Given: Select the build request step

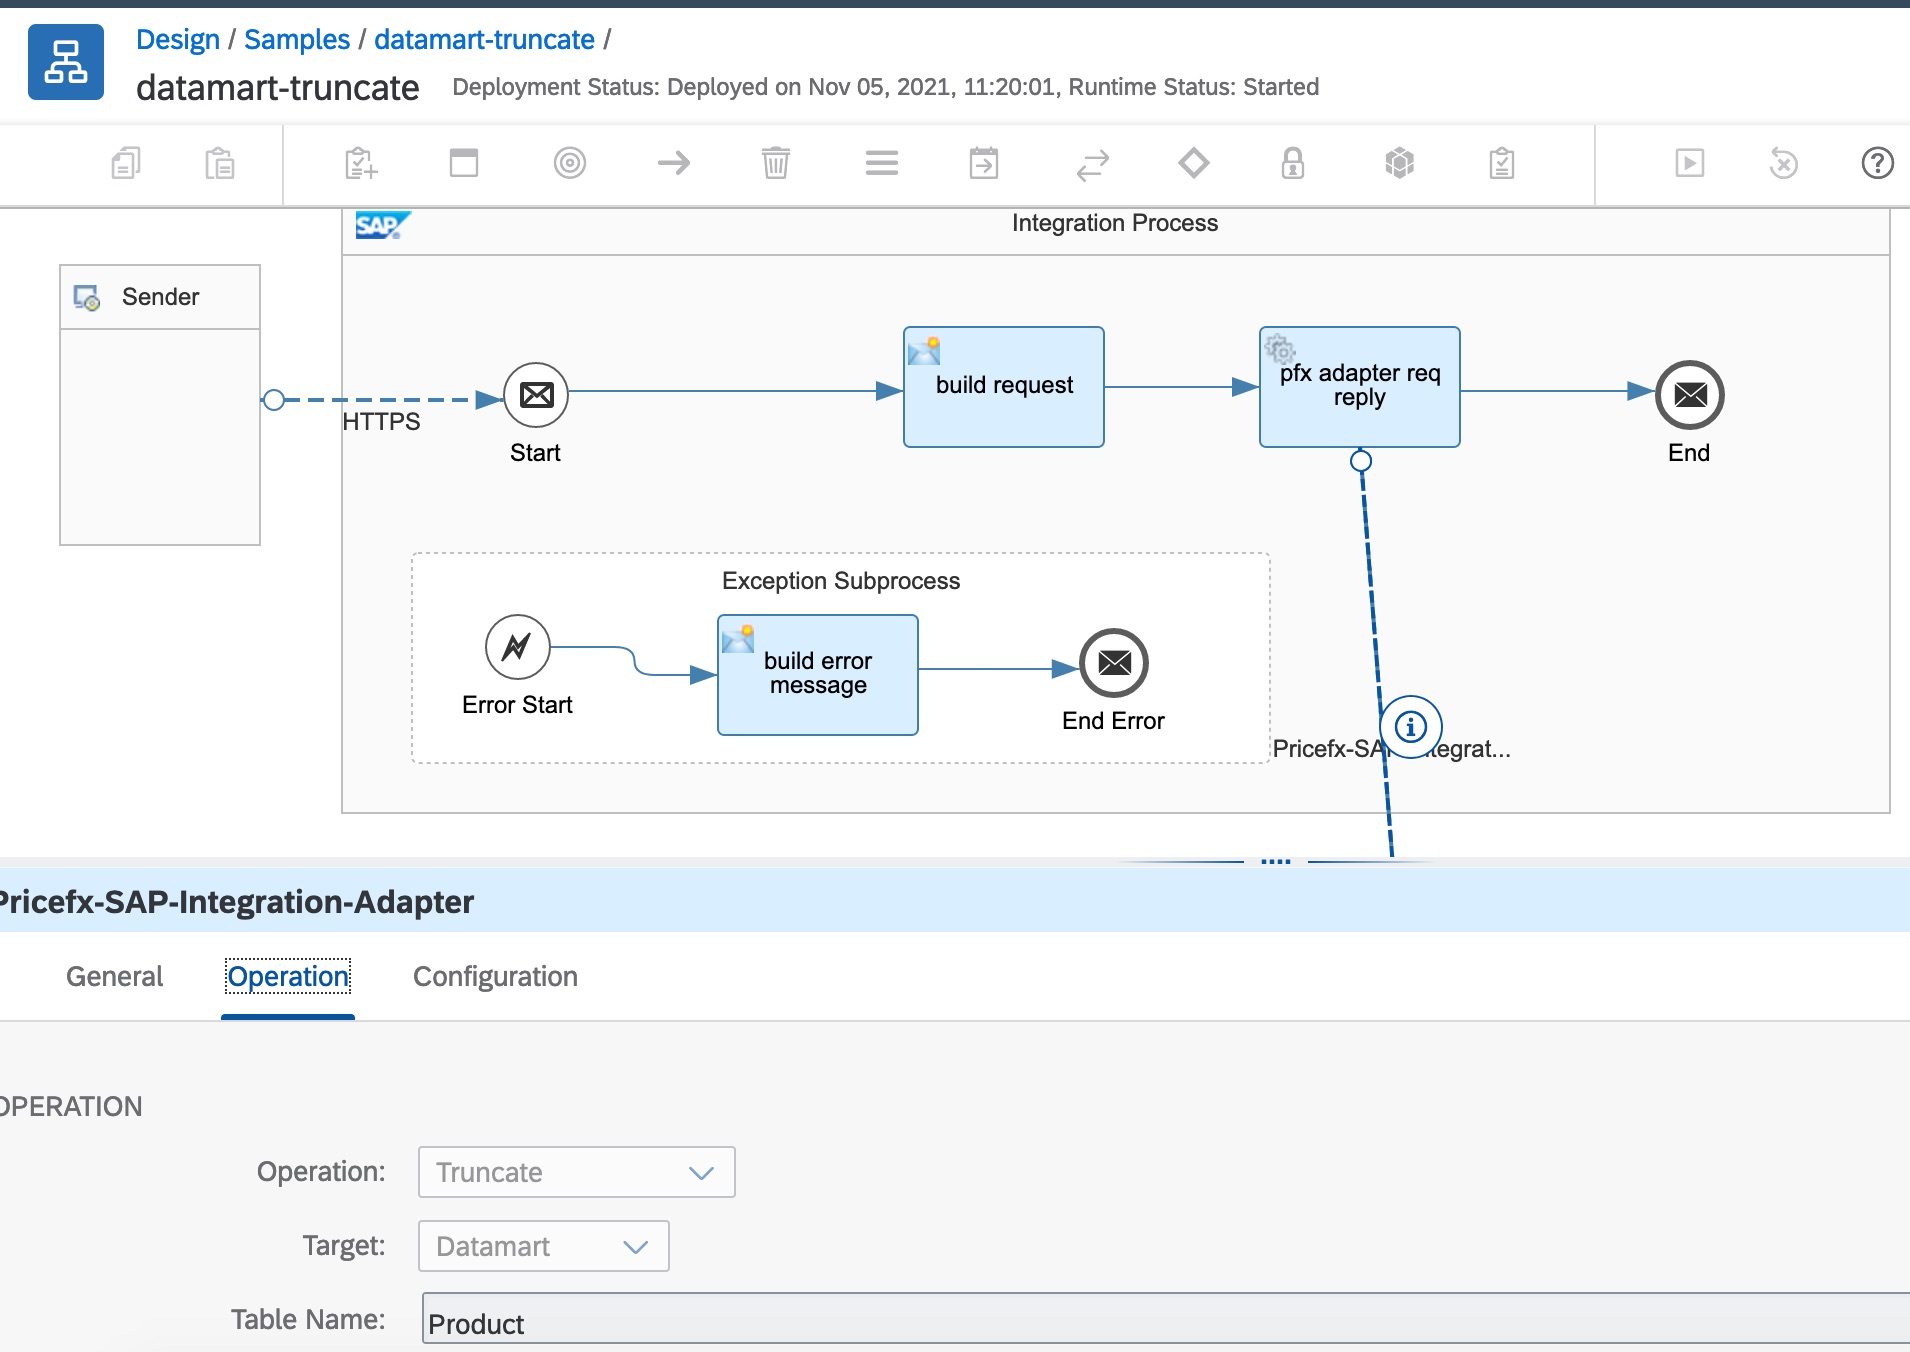Looking at the screenshot, I should tap(1004, 387).
